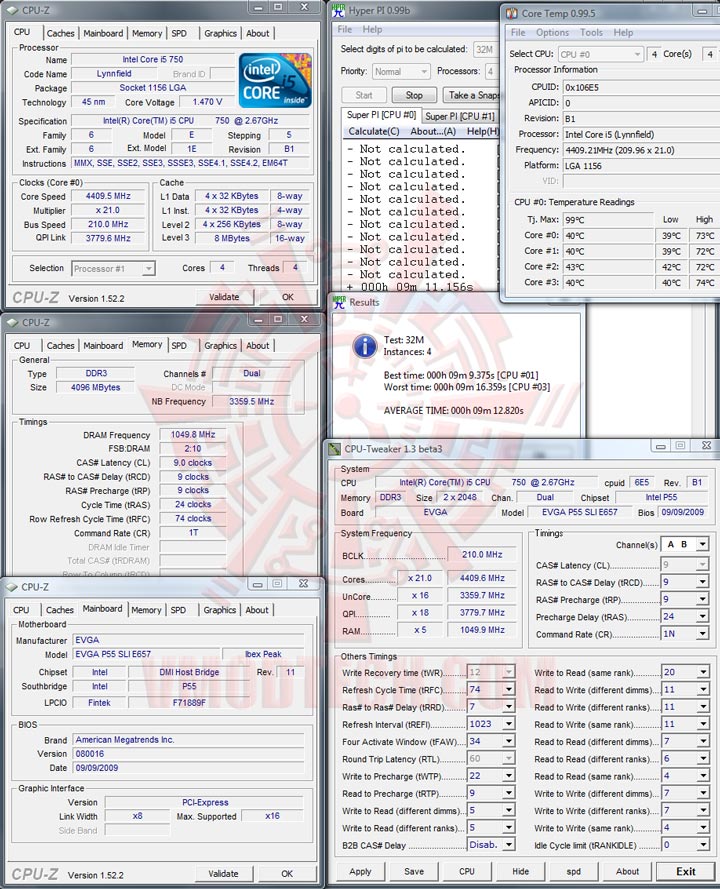Click the Core Temp title bar icon
This screenshot has height=889, width=720.
(x=511, y=13)
